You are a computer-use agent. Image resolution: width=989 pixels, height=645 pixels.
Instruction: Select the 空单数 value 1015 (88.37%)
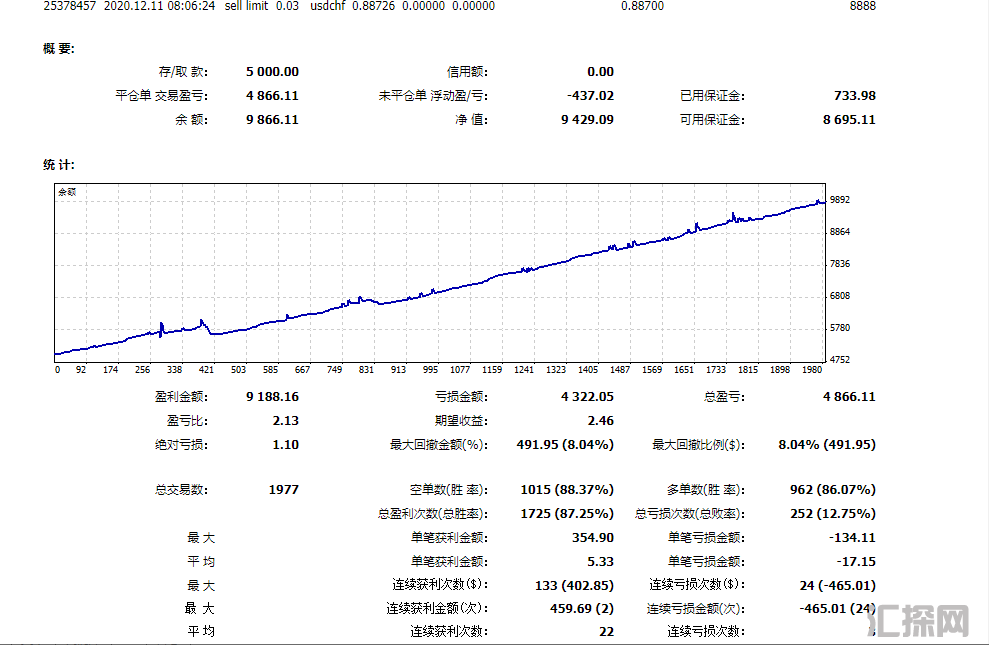(x=567, y=490)
